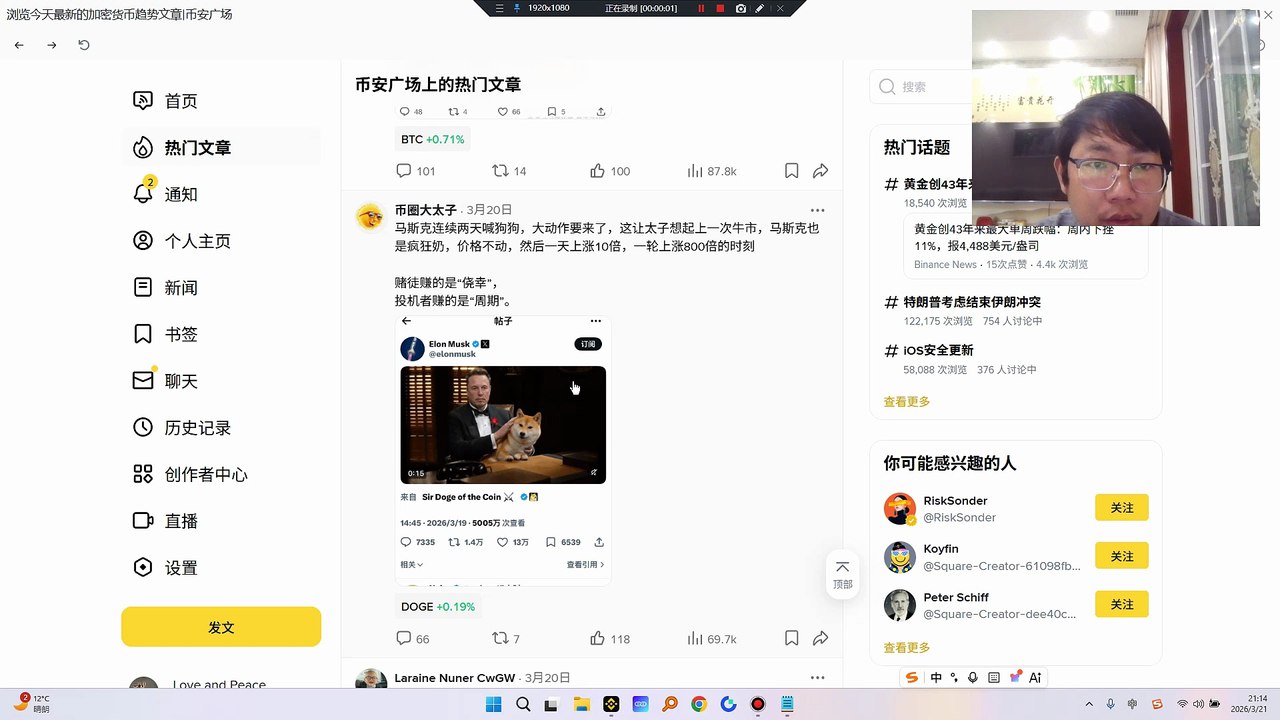The image size is (1280, 720).
Task: Like the BTC post (100)
Action: [610, 171]
